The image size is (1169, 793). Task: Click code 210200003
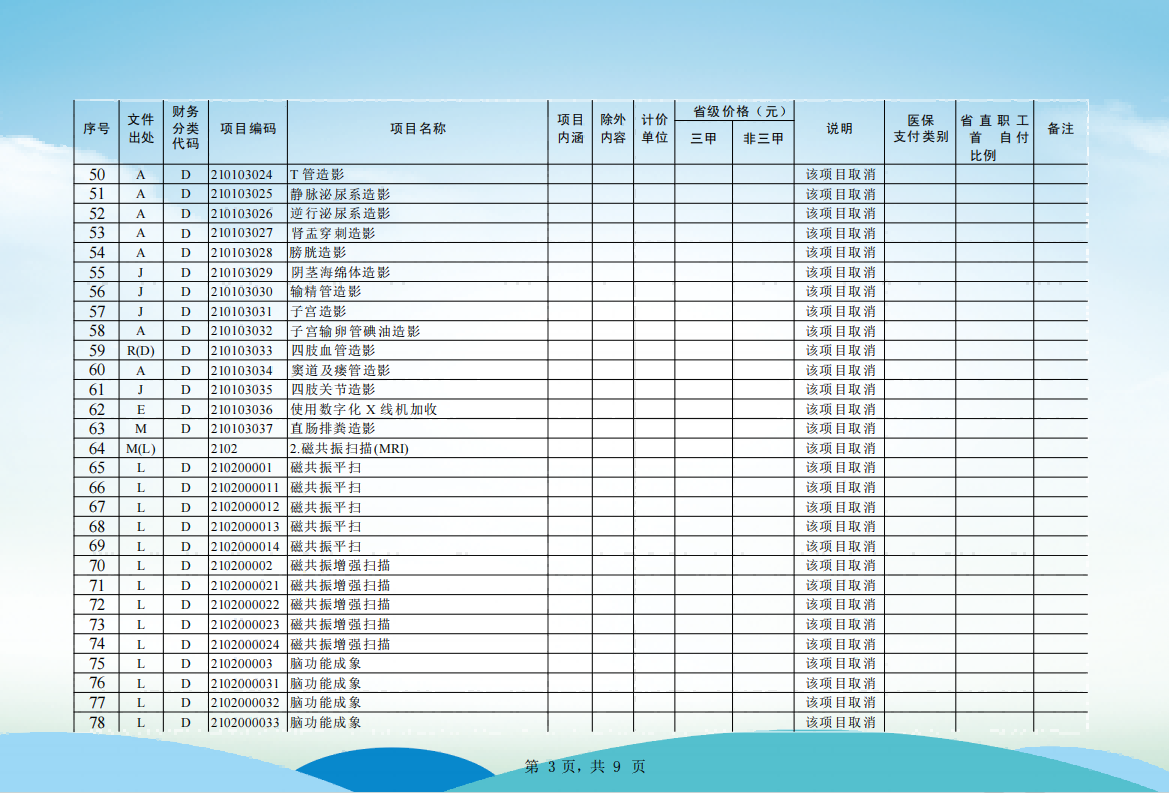tap(242, 663)
